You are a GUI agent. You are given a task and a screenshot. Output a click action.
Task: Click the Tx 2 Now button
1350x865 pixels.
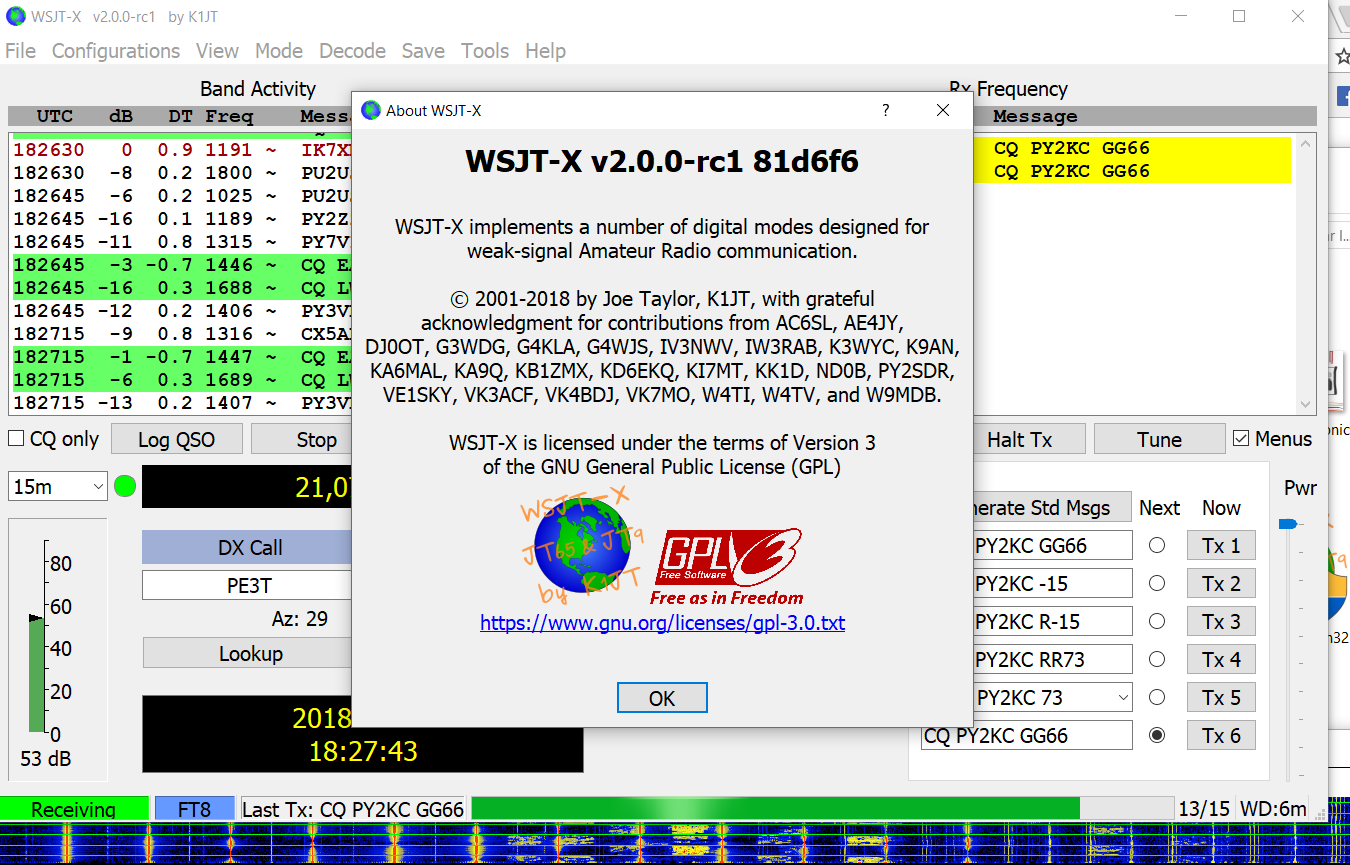click(x=1221, y=584)
